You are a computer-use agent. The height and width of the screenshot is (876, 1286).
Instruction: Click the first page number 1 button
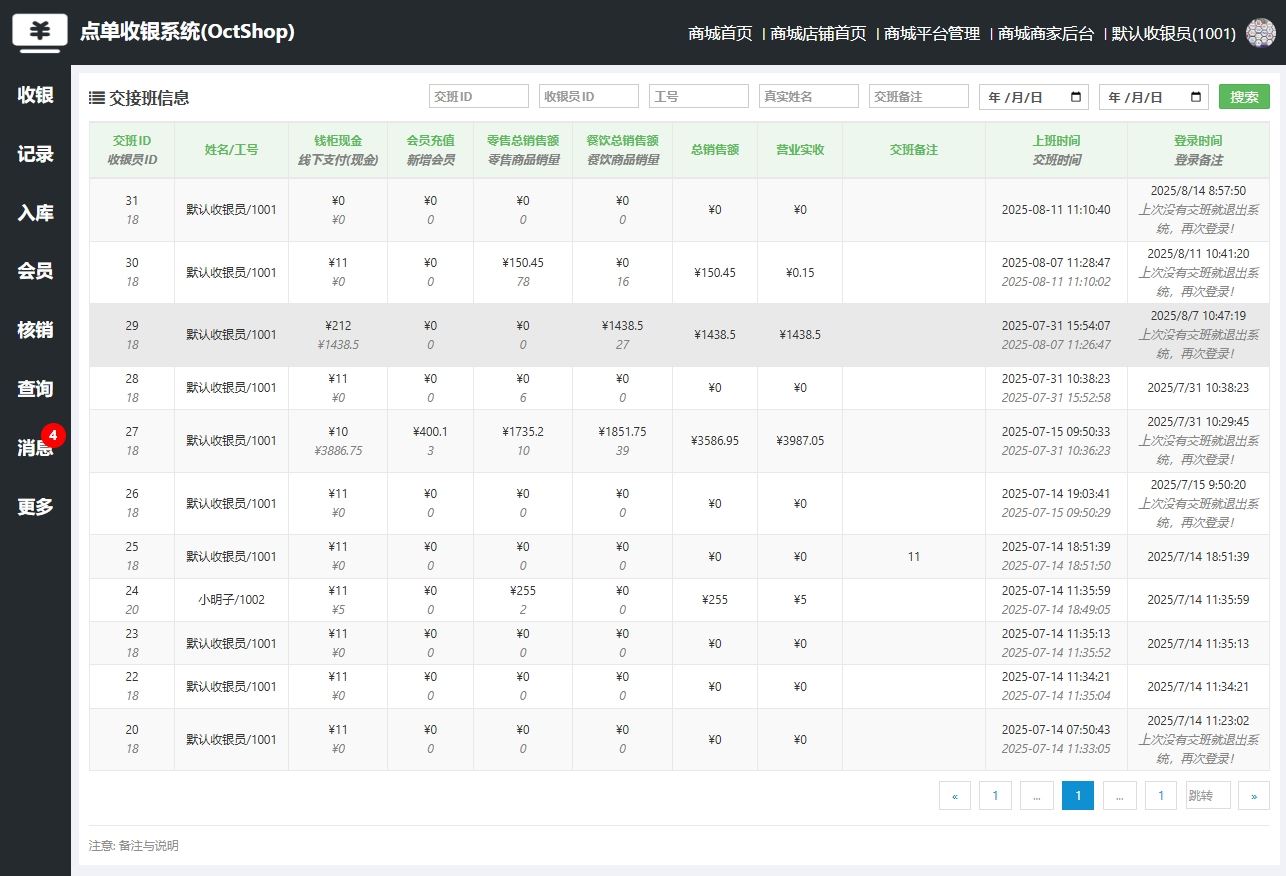pos(995,796)
